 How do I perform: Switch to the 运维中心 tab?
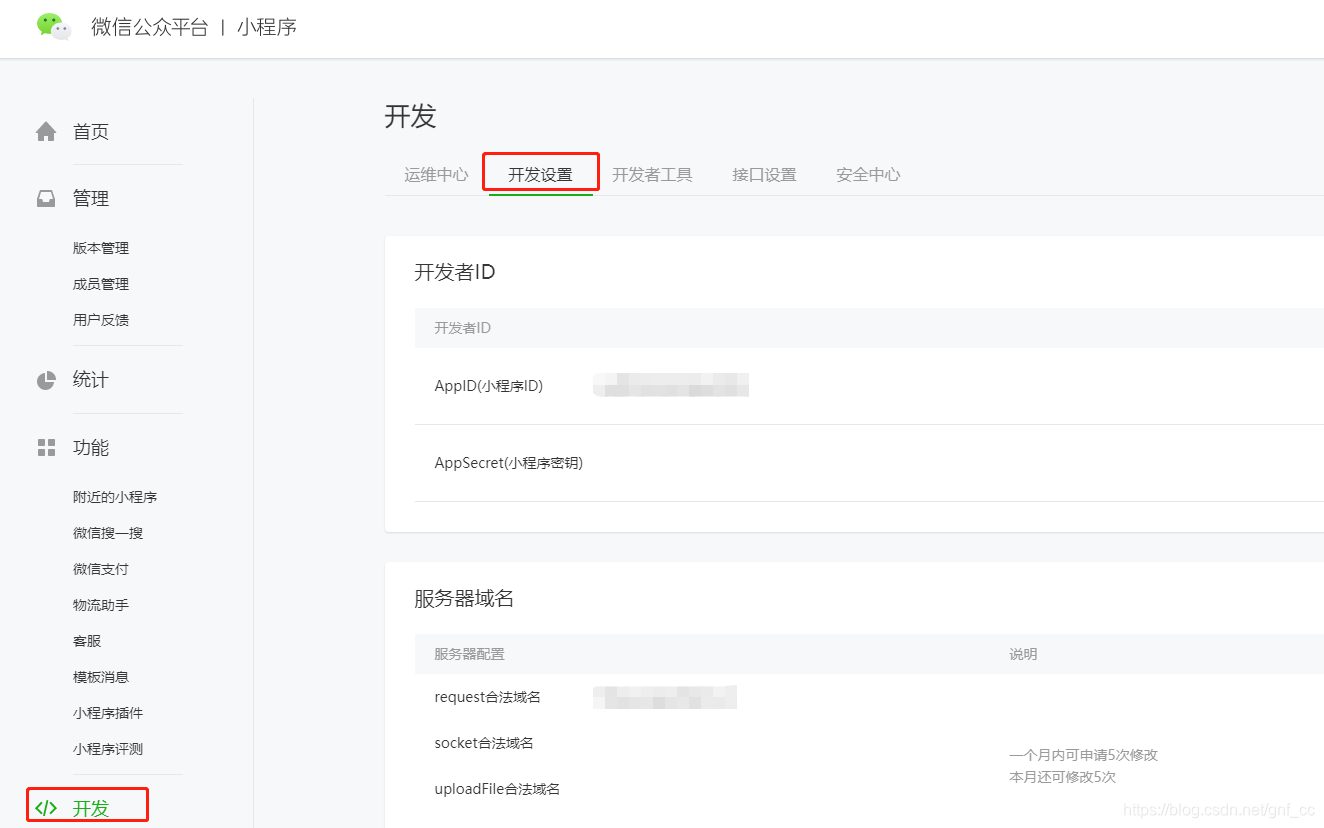(435, 173)
